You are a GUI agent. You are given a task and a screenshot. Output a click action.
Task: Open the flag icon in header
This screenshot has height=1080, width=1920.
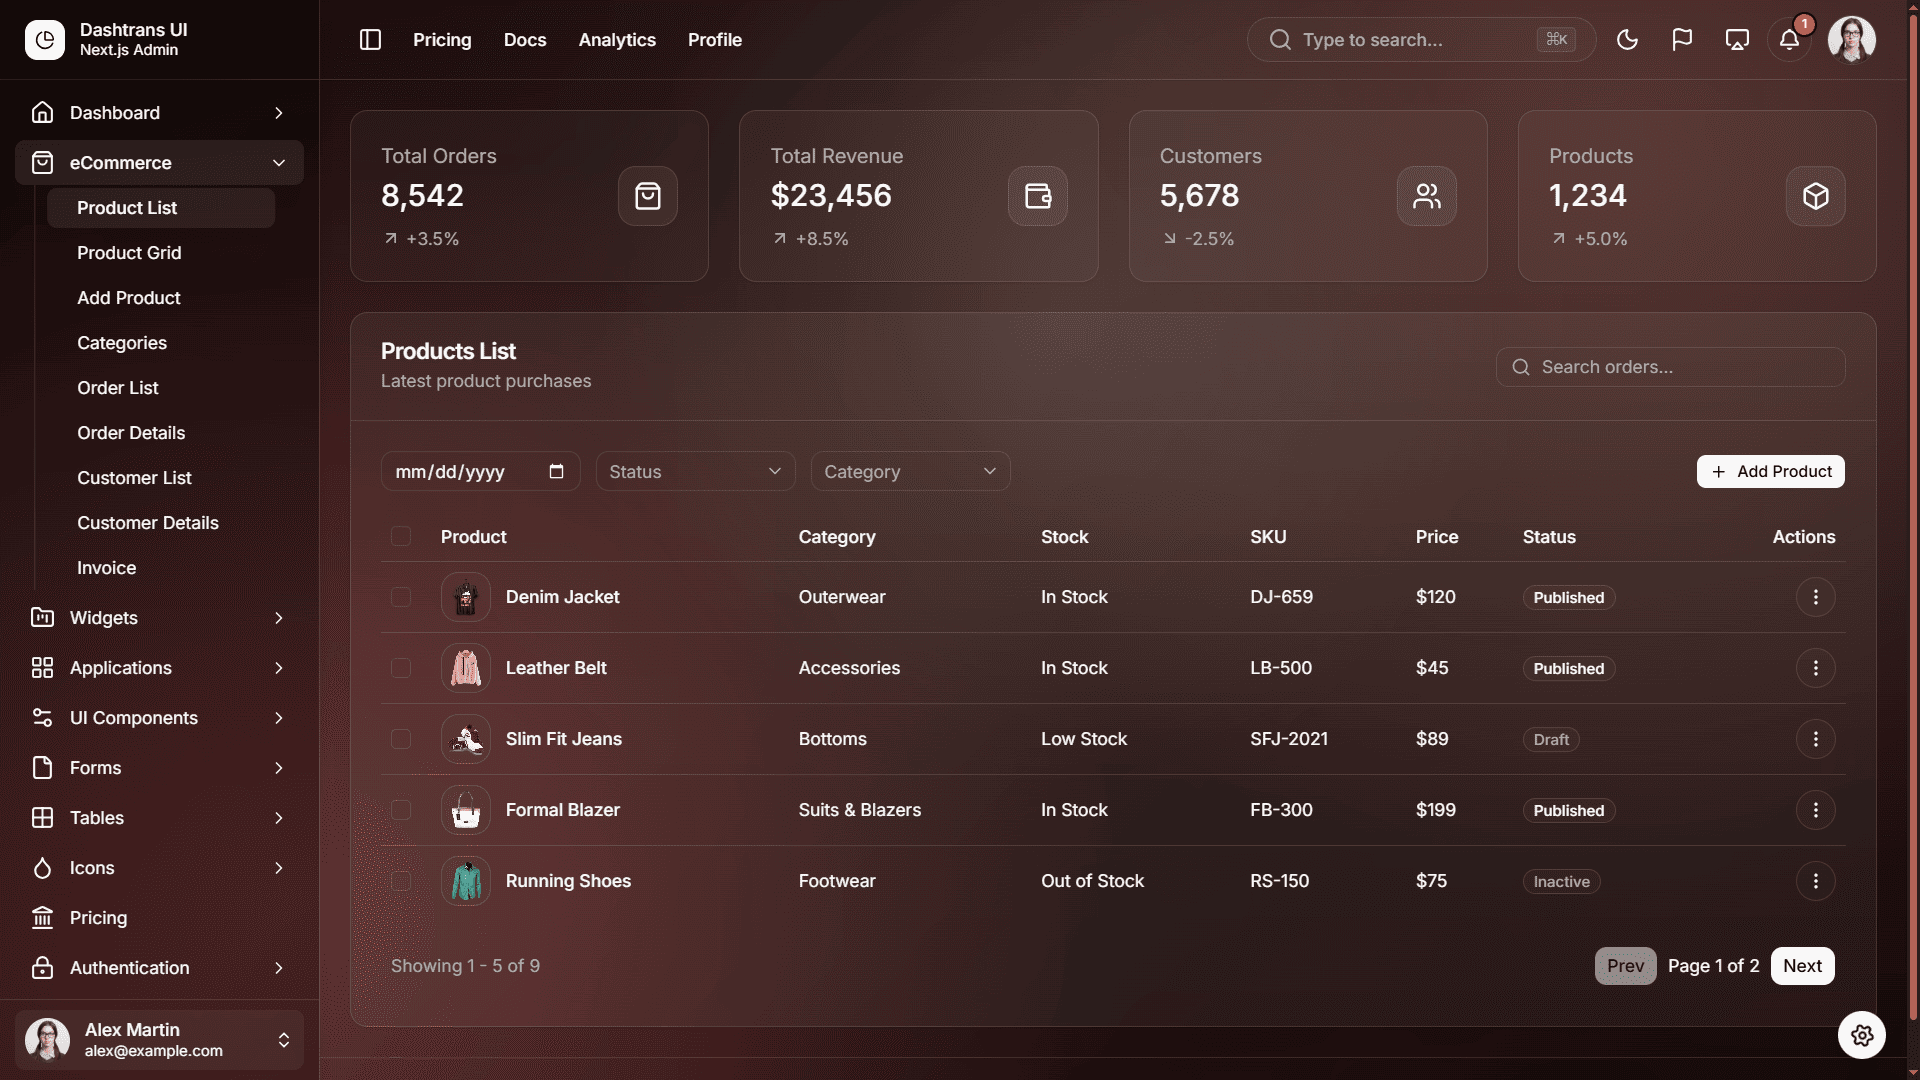click(x=1682, y=40)
